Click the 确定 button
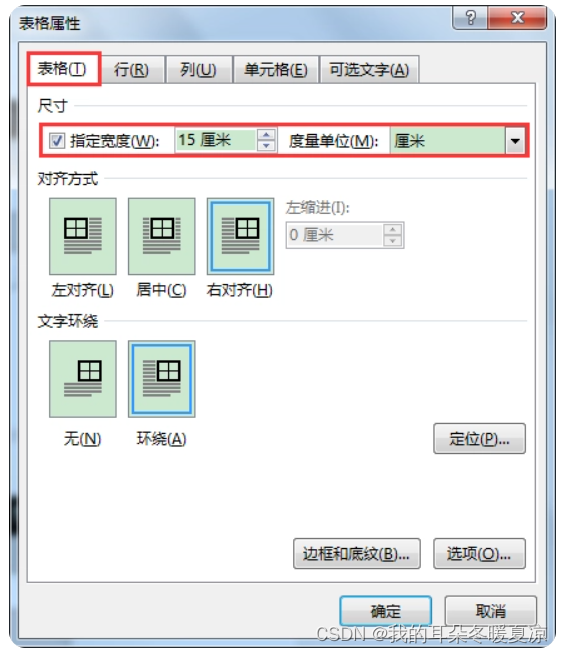The width and height of the screenshot is (563, 654). pyautogui.click(x=385, y=611)
